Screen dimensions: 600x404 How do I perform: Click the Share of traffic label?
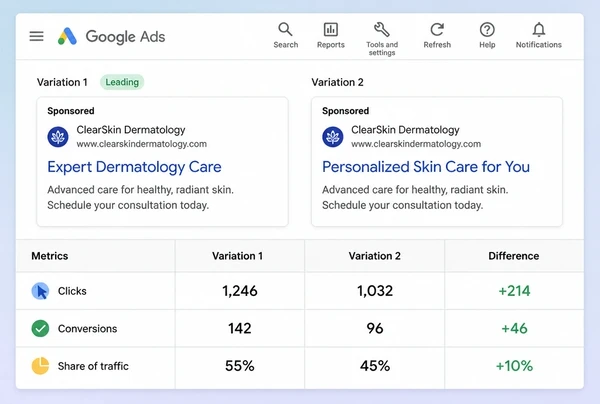93,366
